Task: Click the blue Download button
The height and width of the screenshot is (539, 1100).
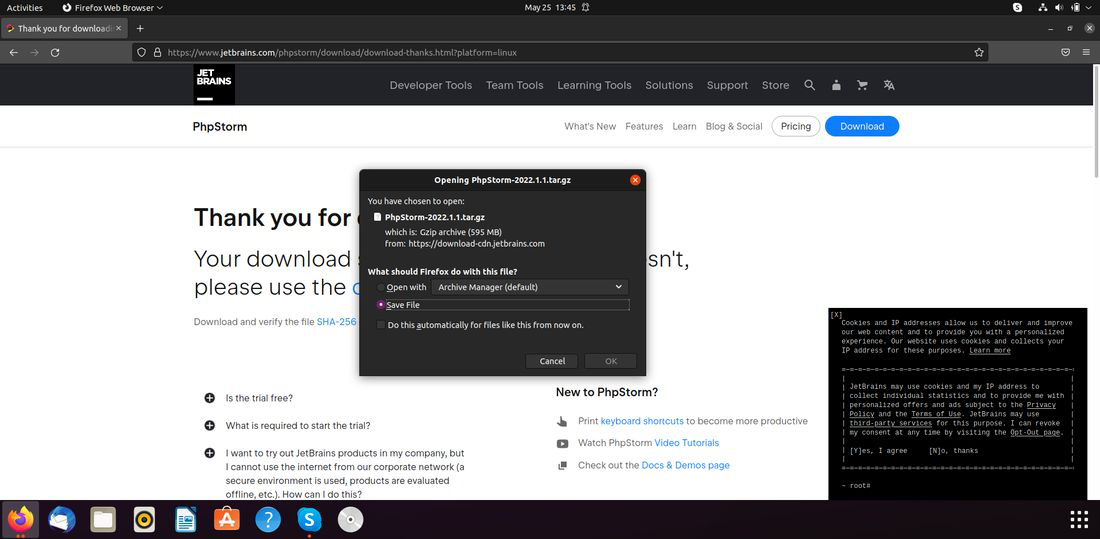Action: click(862, 126)
